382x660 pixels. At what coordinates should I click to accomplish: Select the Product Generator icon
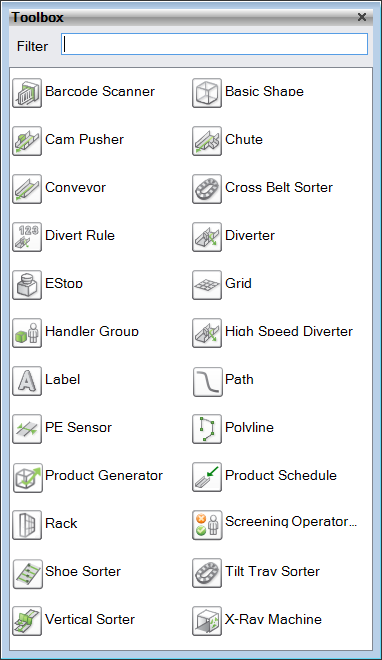(27, 476)
